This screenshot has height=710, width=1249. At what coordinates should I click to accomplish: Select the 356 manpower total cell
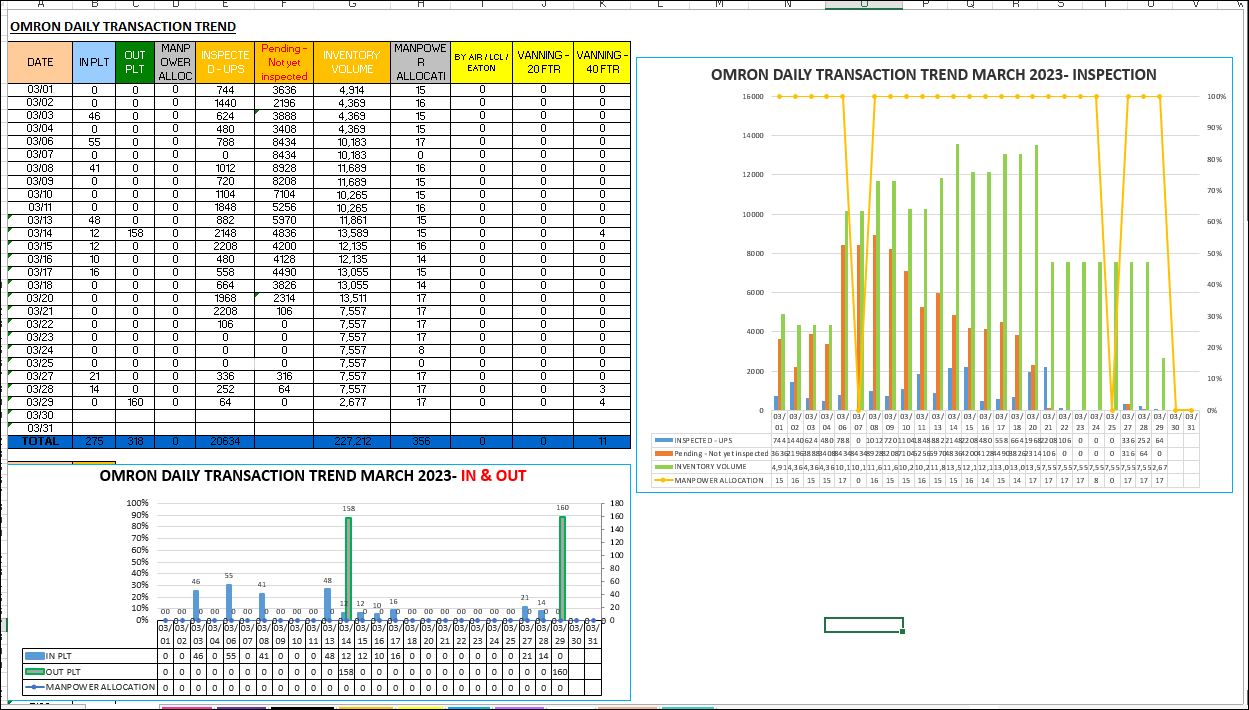[x=420, y=441]
